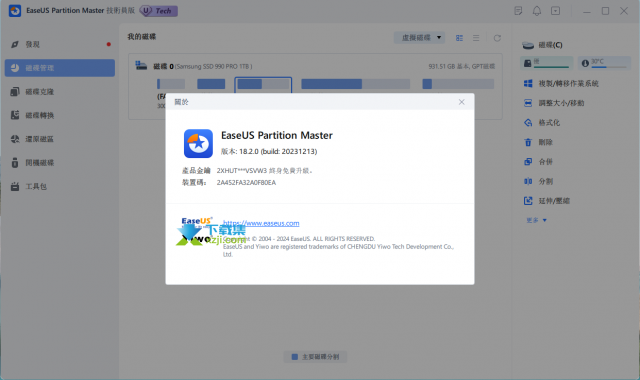Select 磁碟管理 in the sidebar

pos(60,68)
